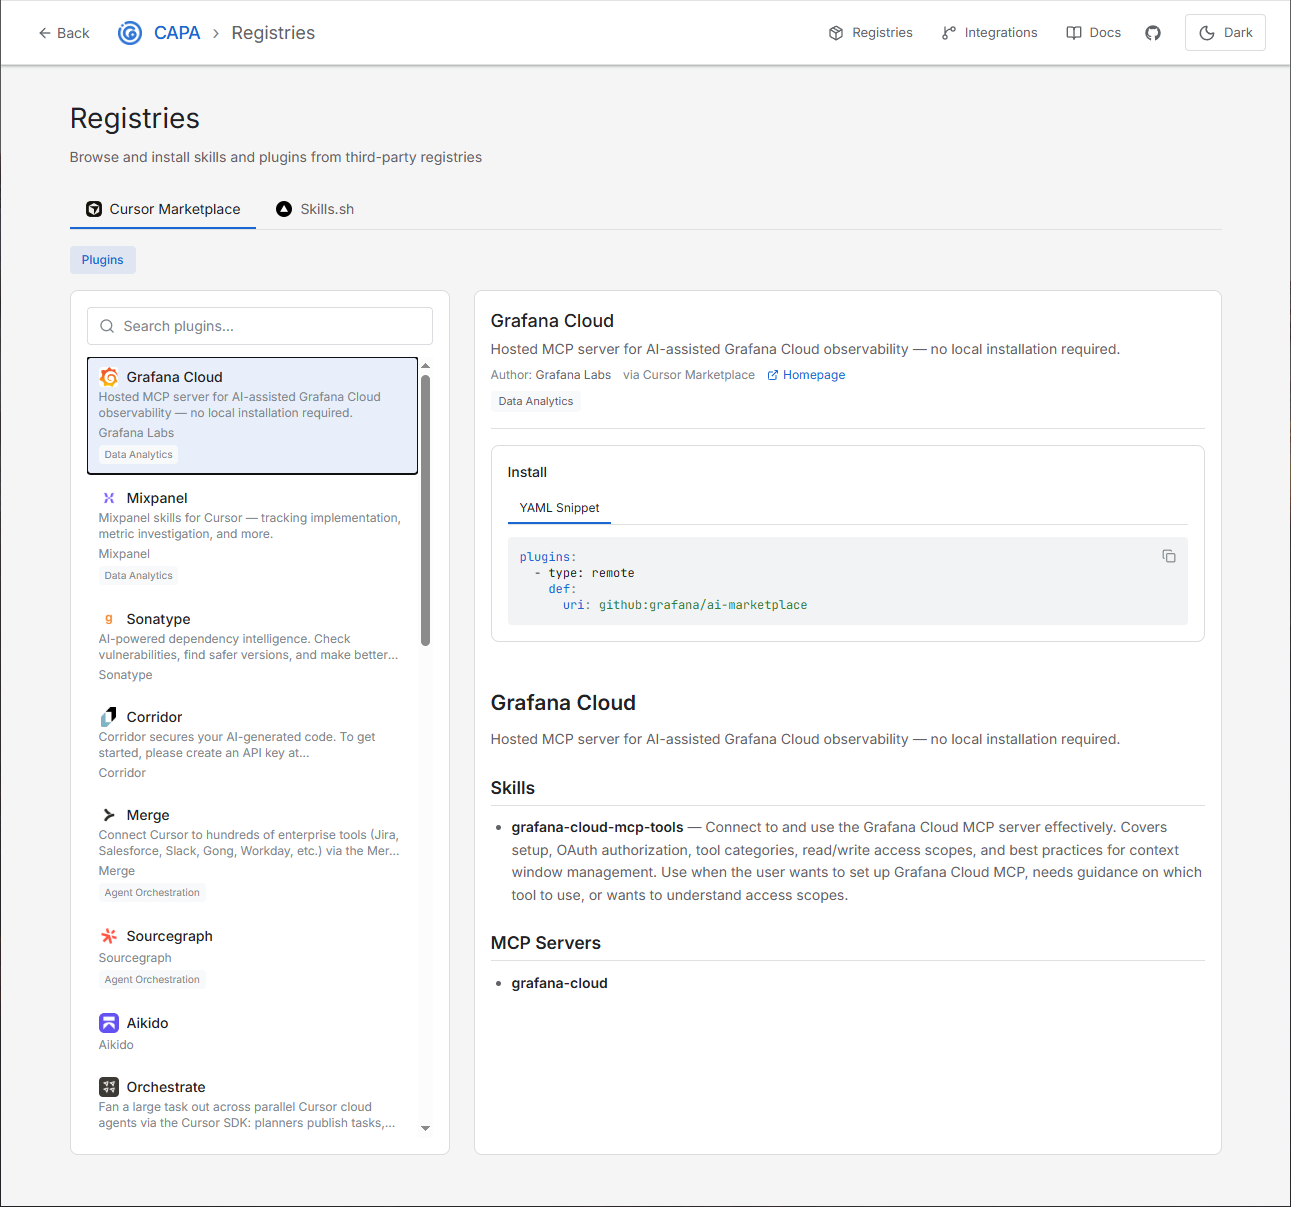Viewport: 1291px width, 1207px height.
Task: Click the Integrations branch icon
Action: click(x=949, y=33)
